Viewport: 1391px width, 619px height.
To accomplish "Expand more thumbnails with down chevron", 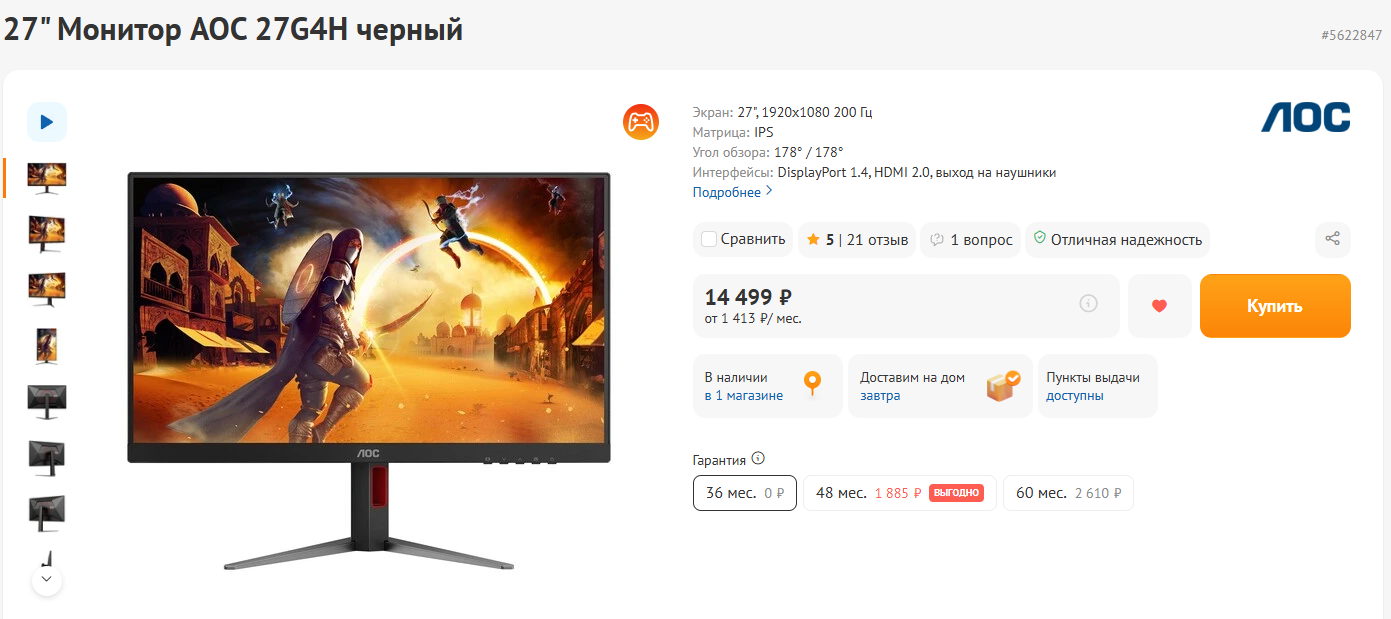I will 47,580.
